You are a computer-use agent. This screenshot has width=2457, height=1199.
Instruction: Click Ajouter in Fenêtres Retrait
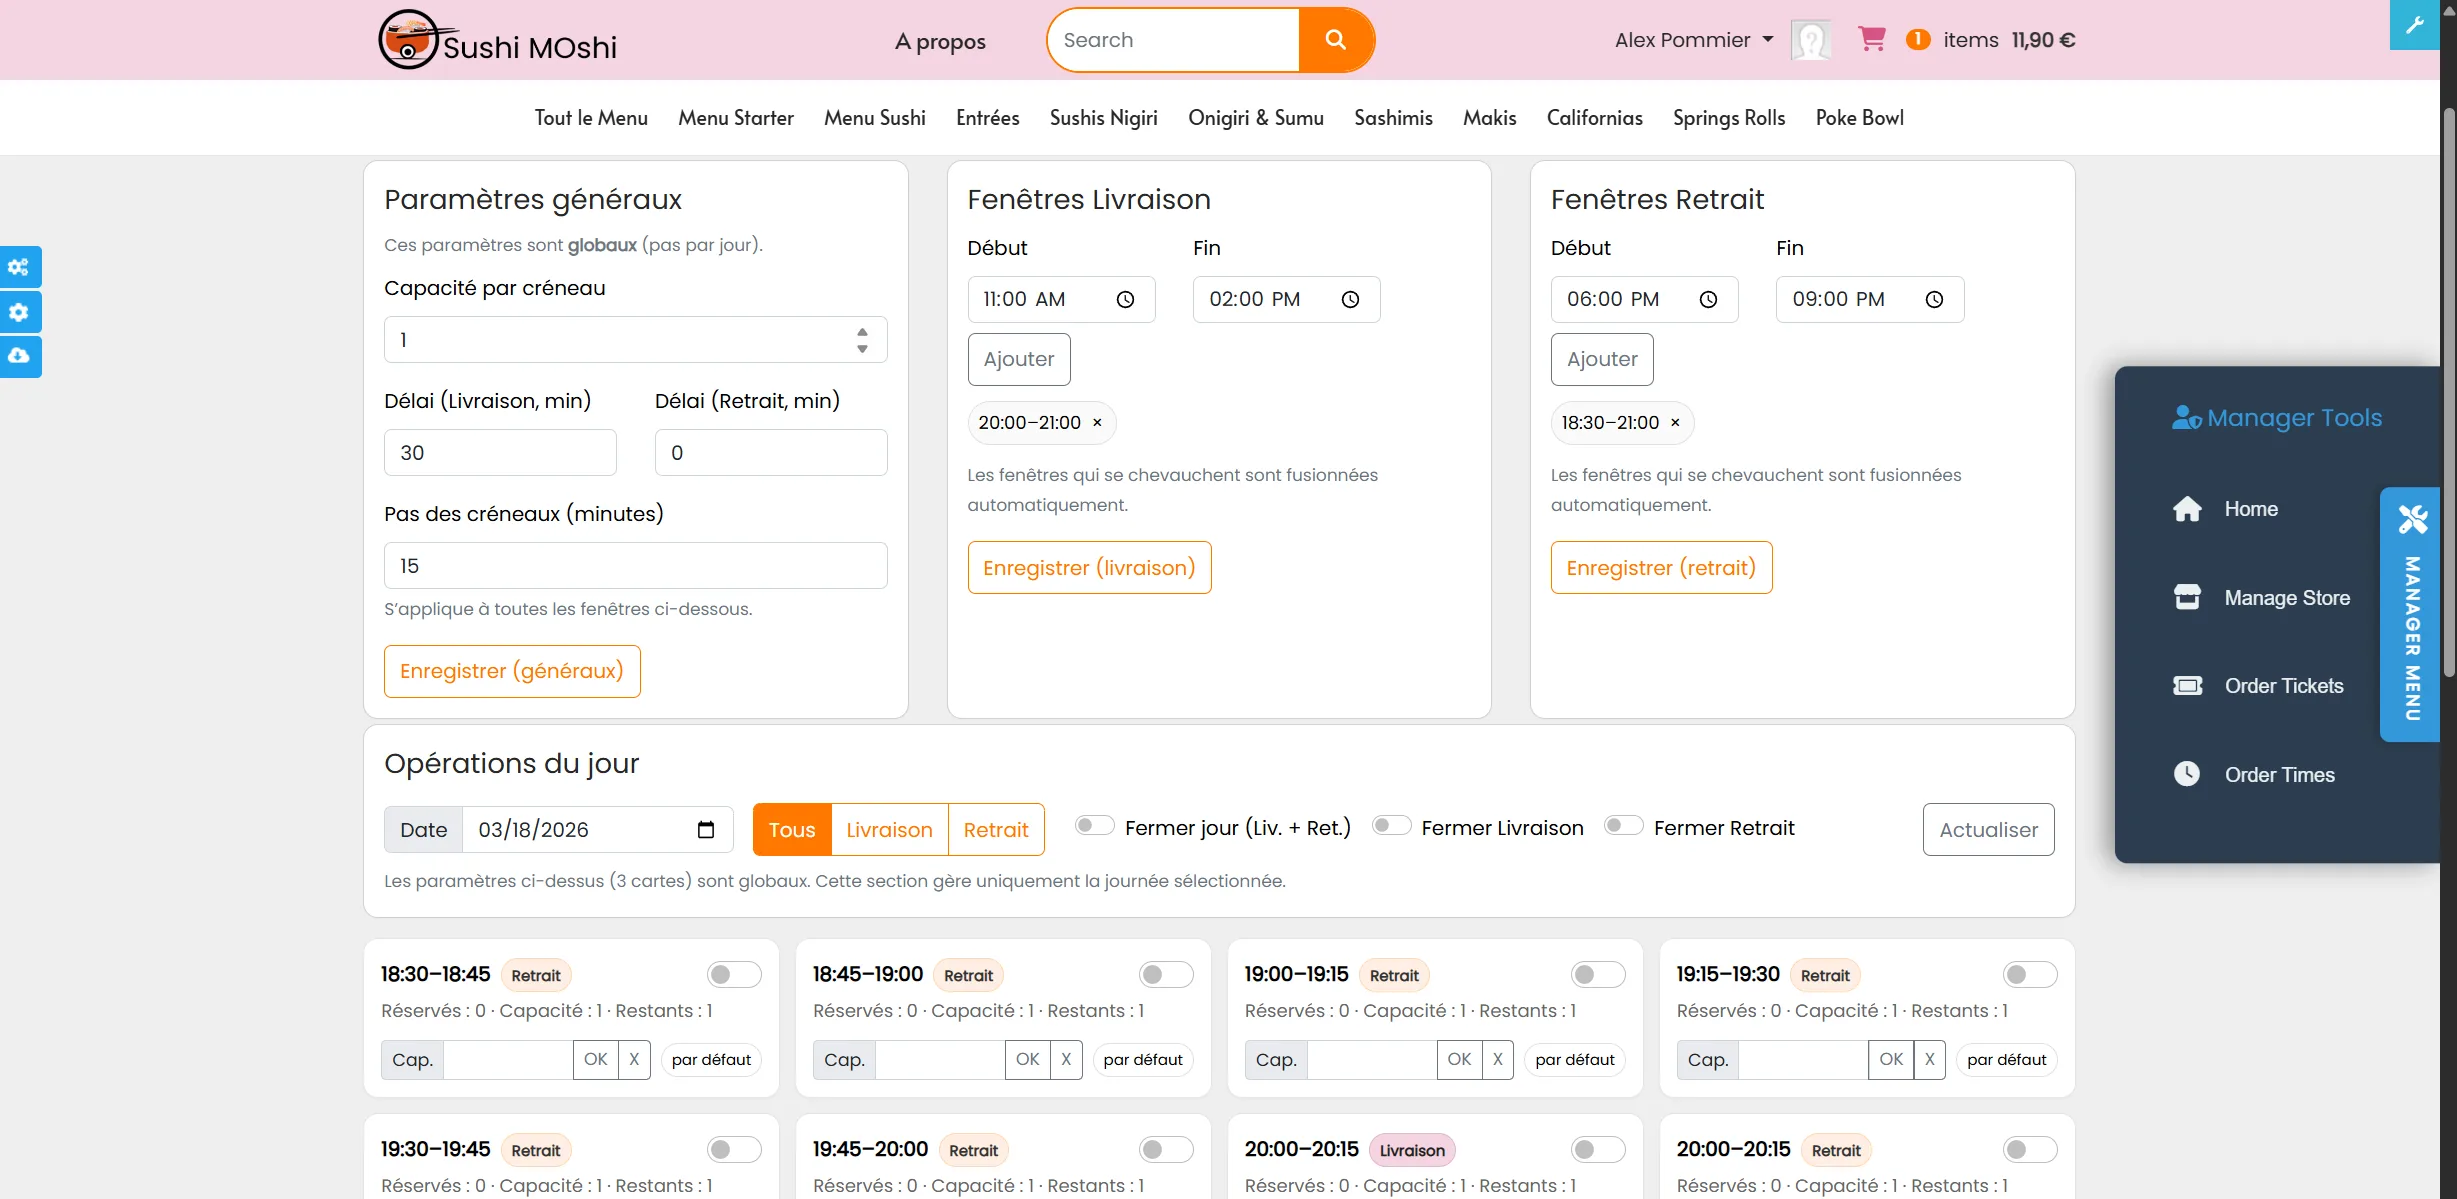(x=1602, y=359)
